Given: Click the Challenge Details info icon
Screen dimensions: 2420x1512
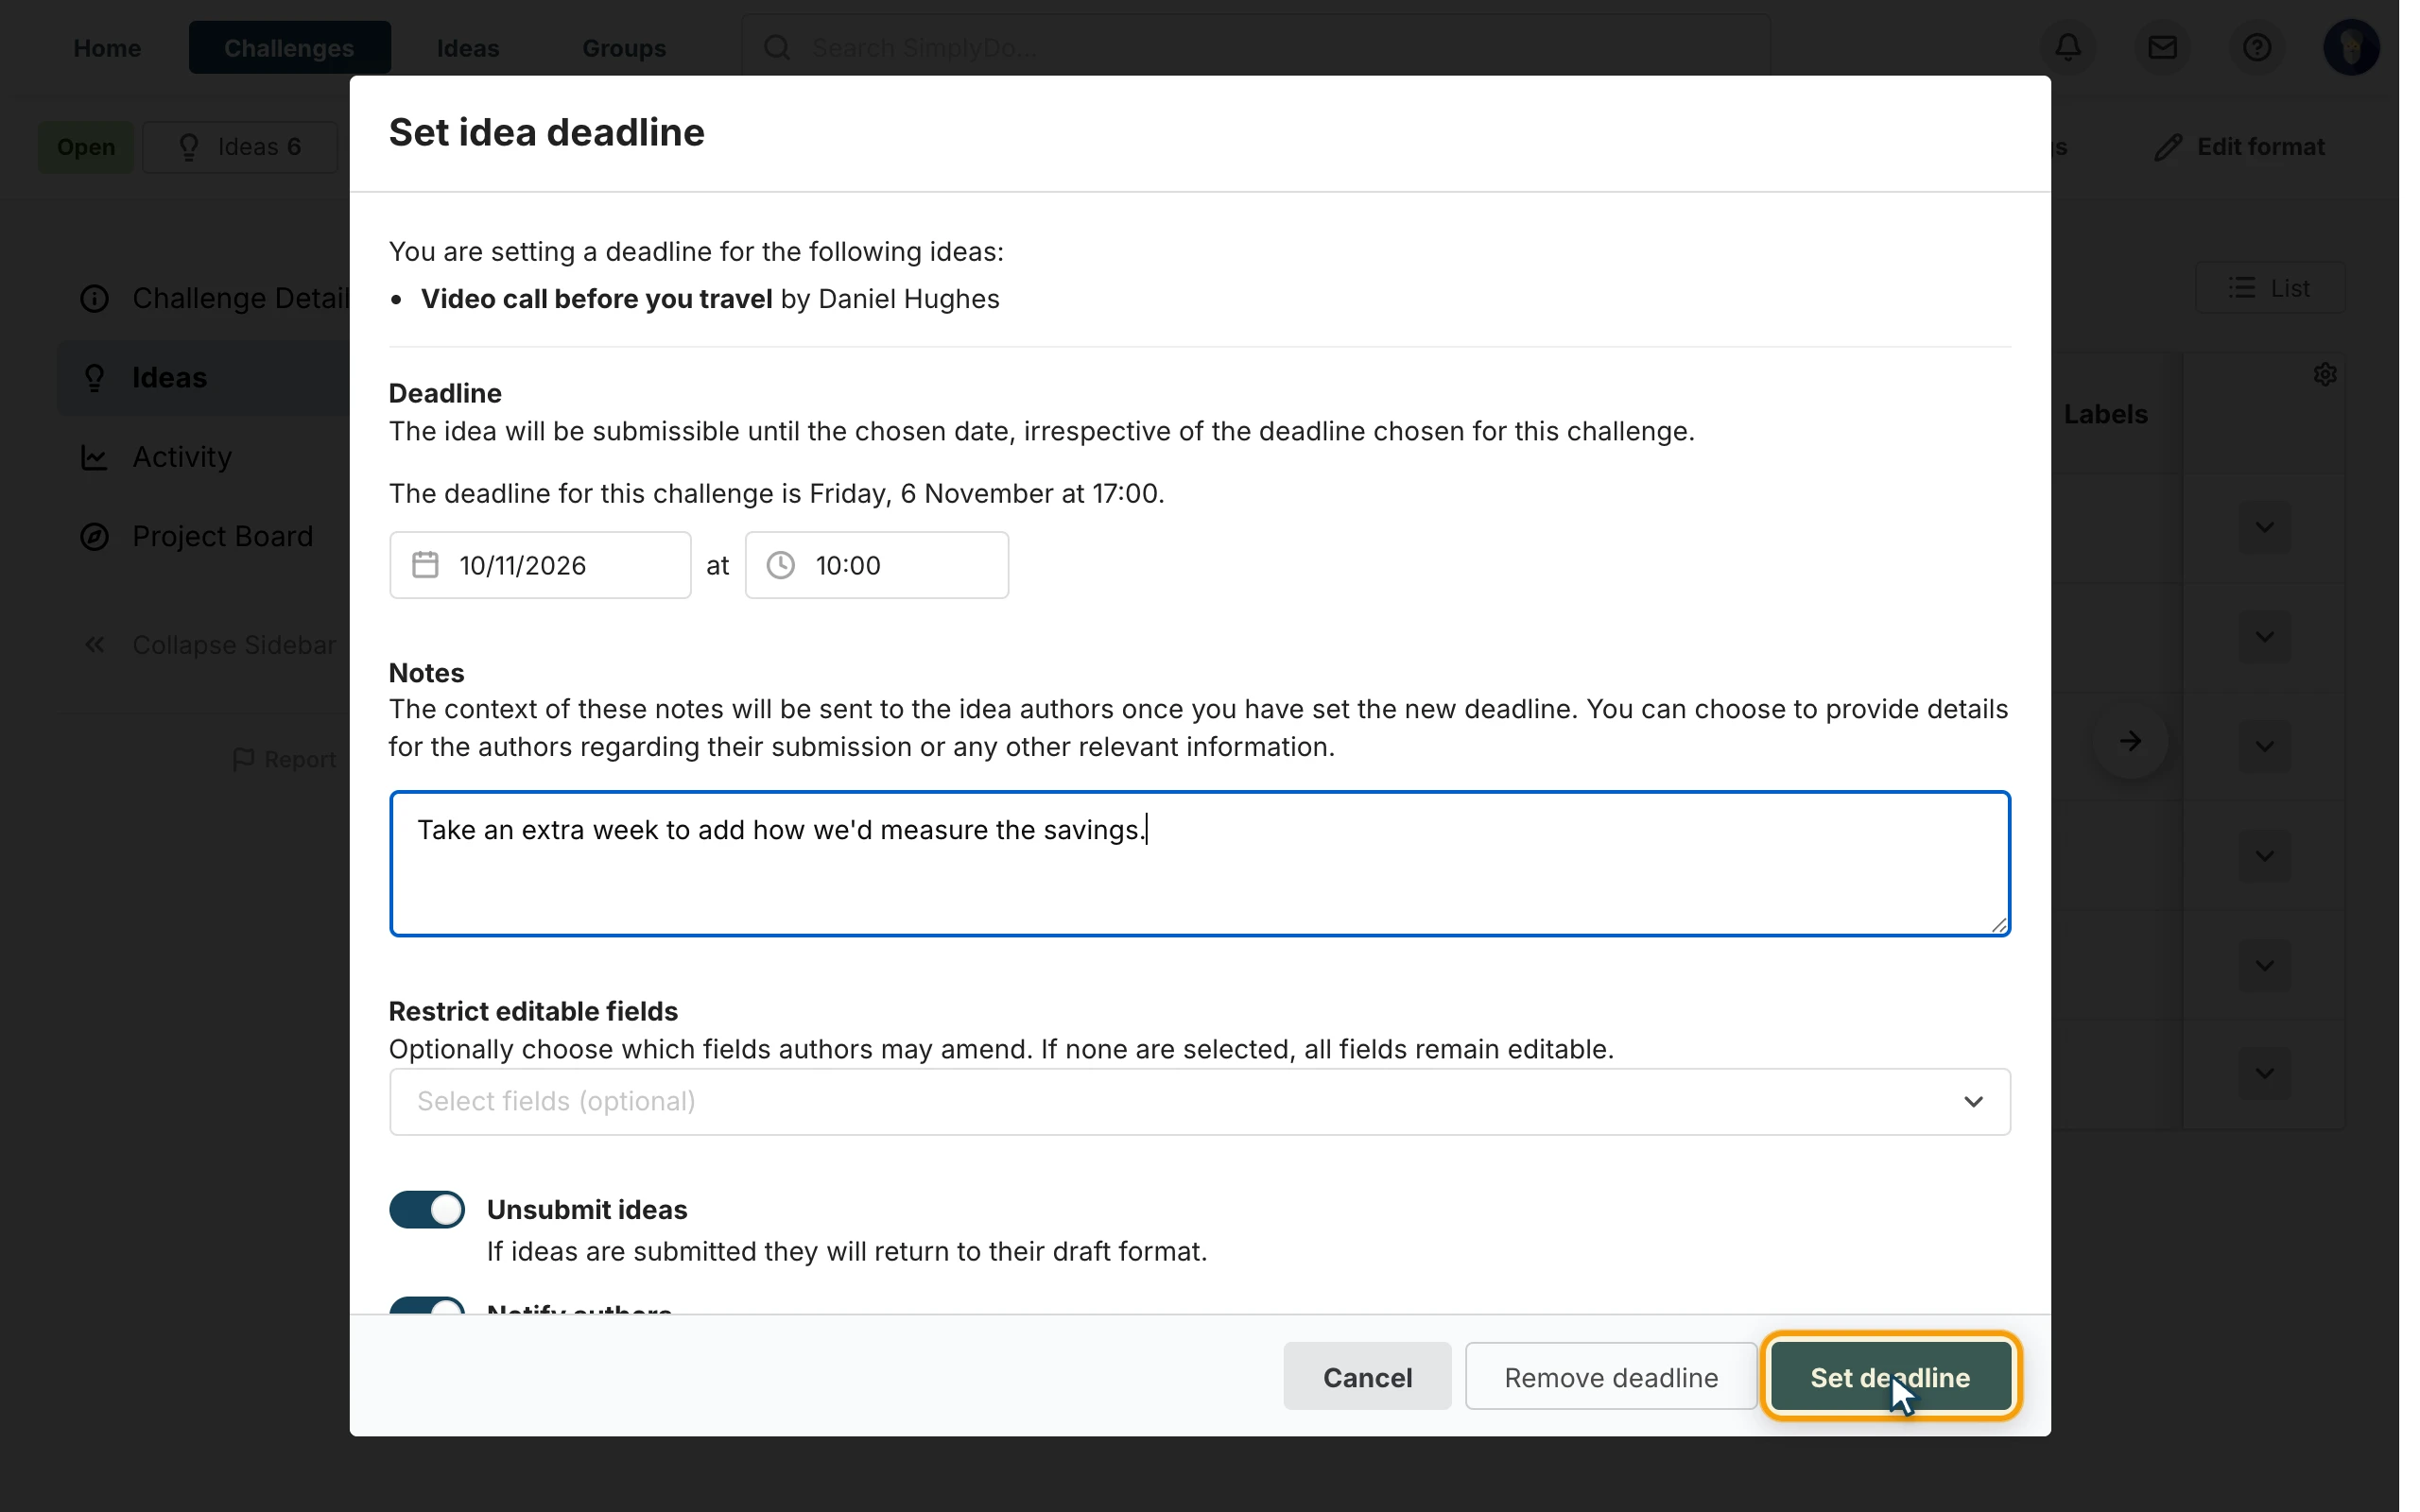Looking at the screenshot, I should tap(94, 298).
